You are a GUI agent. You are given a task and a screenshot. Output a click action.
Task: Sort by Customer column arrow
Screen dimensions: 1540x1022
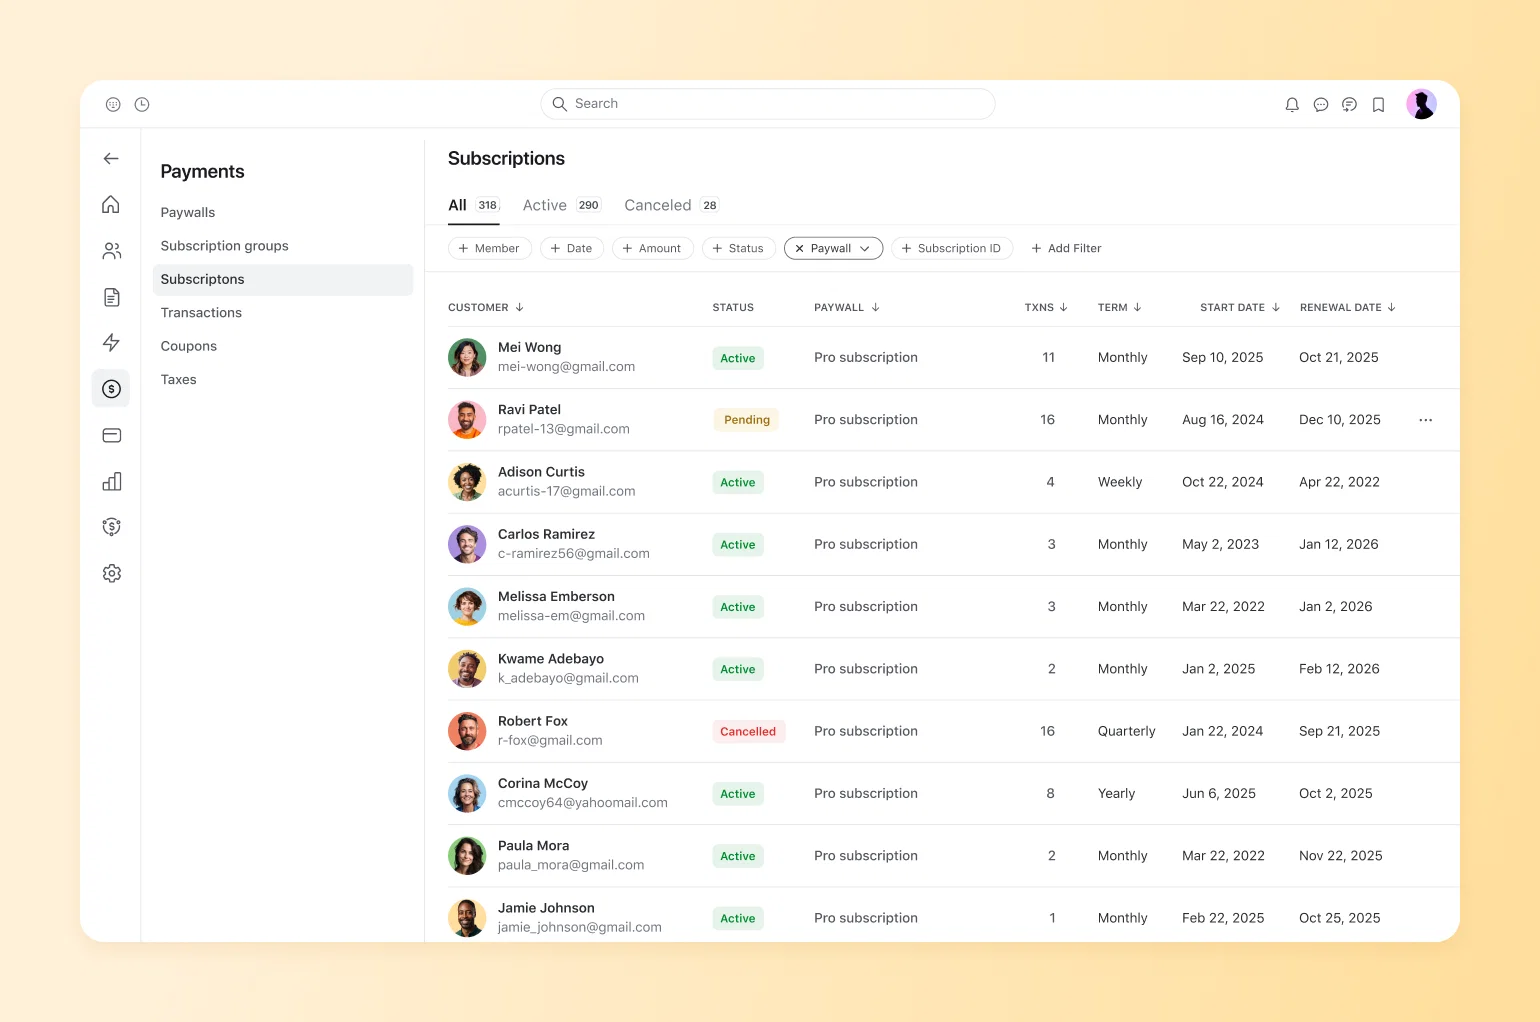[519, 307]
